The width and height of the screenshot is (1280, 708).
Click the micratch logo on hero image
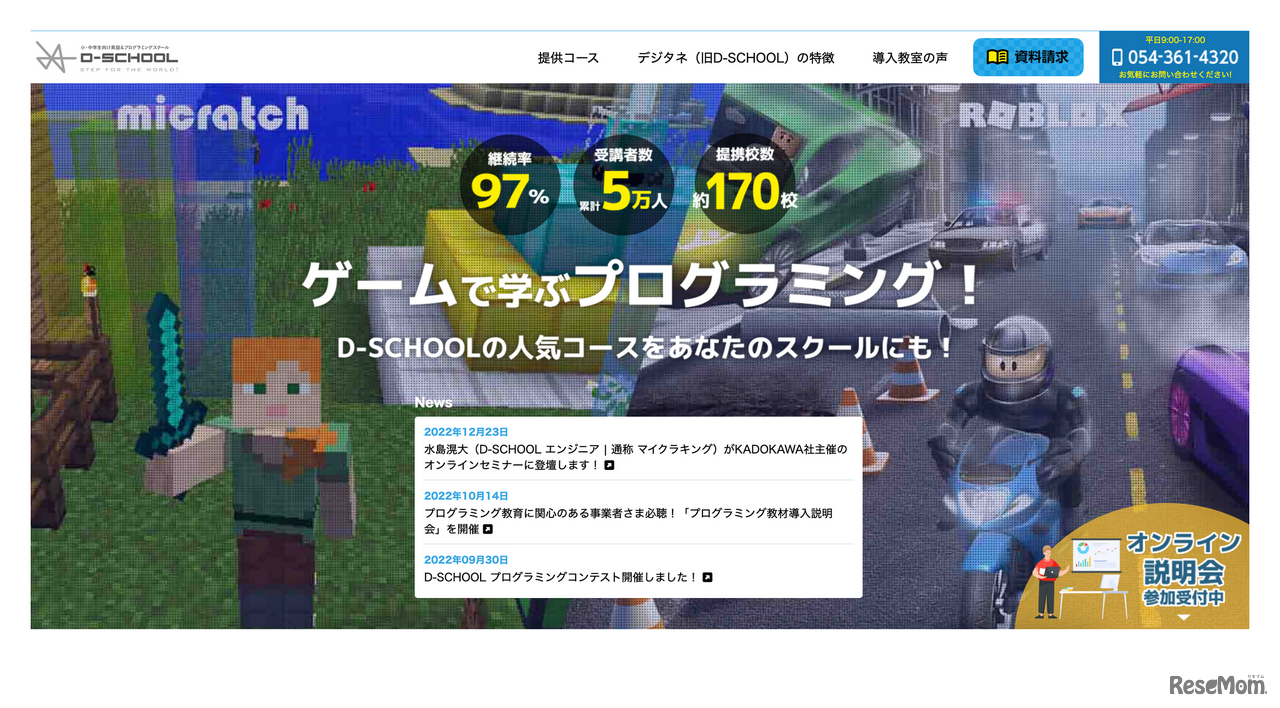(x=212, y=113)
